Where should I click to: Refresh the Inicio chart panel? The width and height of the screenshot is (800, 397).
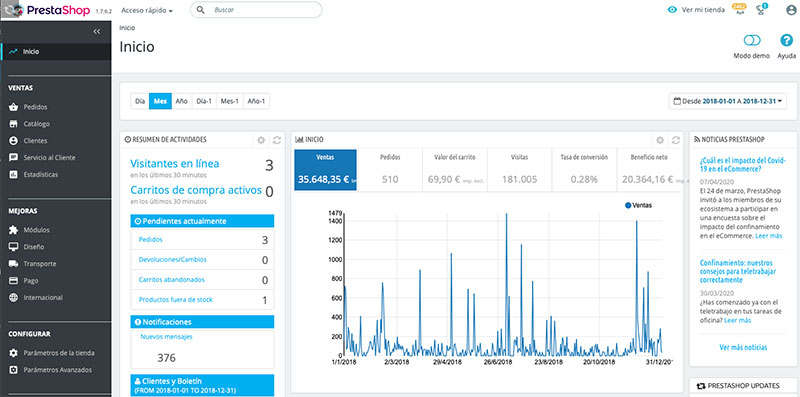point(676,140)
